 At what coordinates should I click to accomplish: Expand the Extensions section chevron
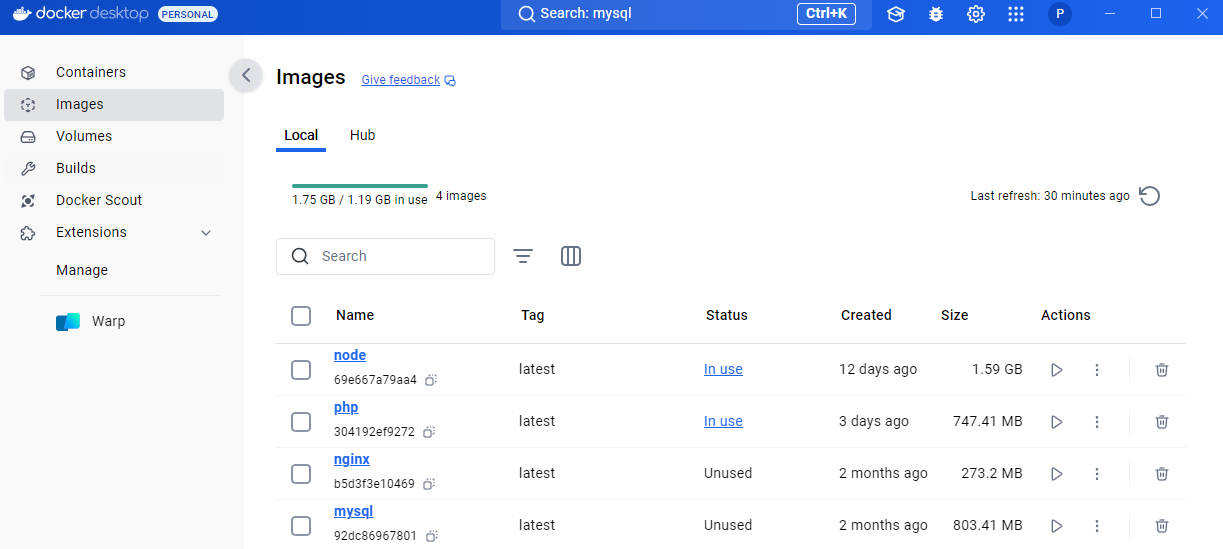(x=206, y=233)
